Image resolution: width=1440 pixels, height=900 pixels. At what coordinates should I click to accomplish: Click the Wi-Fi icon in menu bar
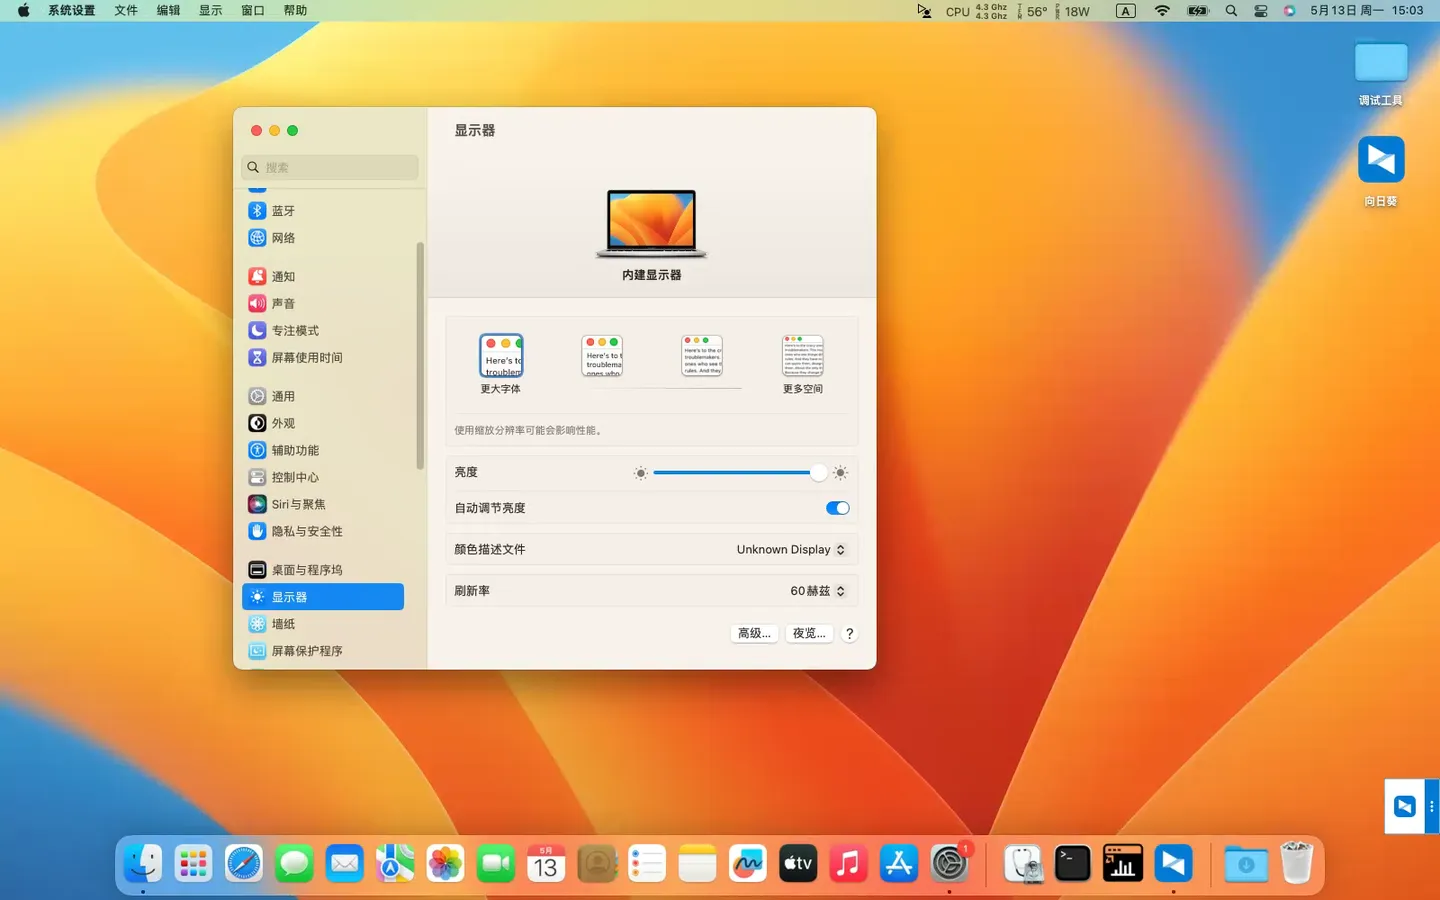pos(1161,11)
